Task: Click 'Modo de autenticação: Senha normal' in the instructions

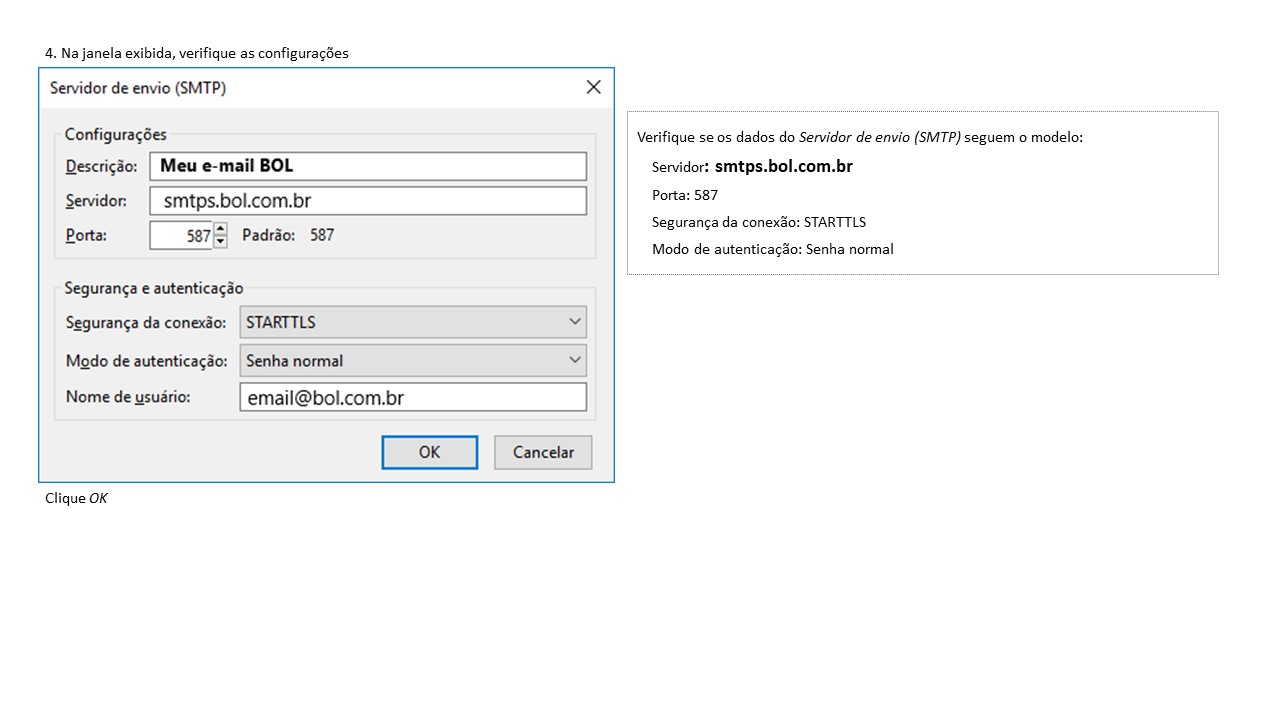Action: (x=773, y=249)
